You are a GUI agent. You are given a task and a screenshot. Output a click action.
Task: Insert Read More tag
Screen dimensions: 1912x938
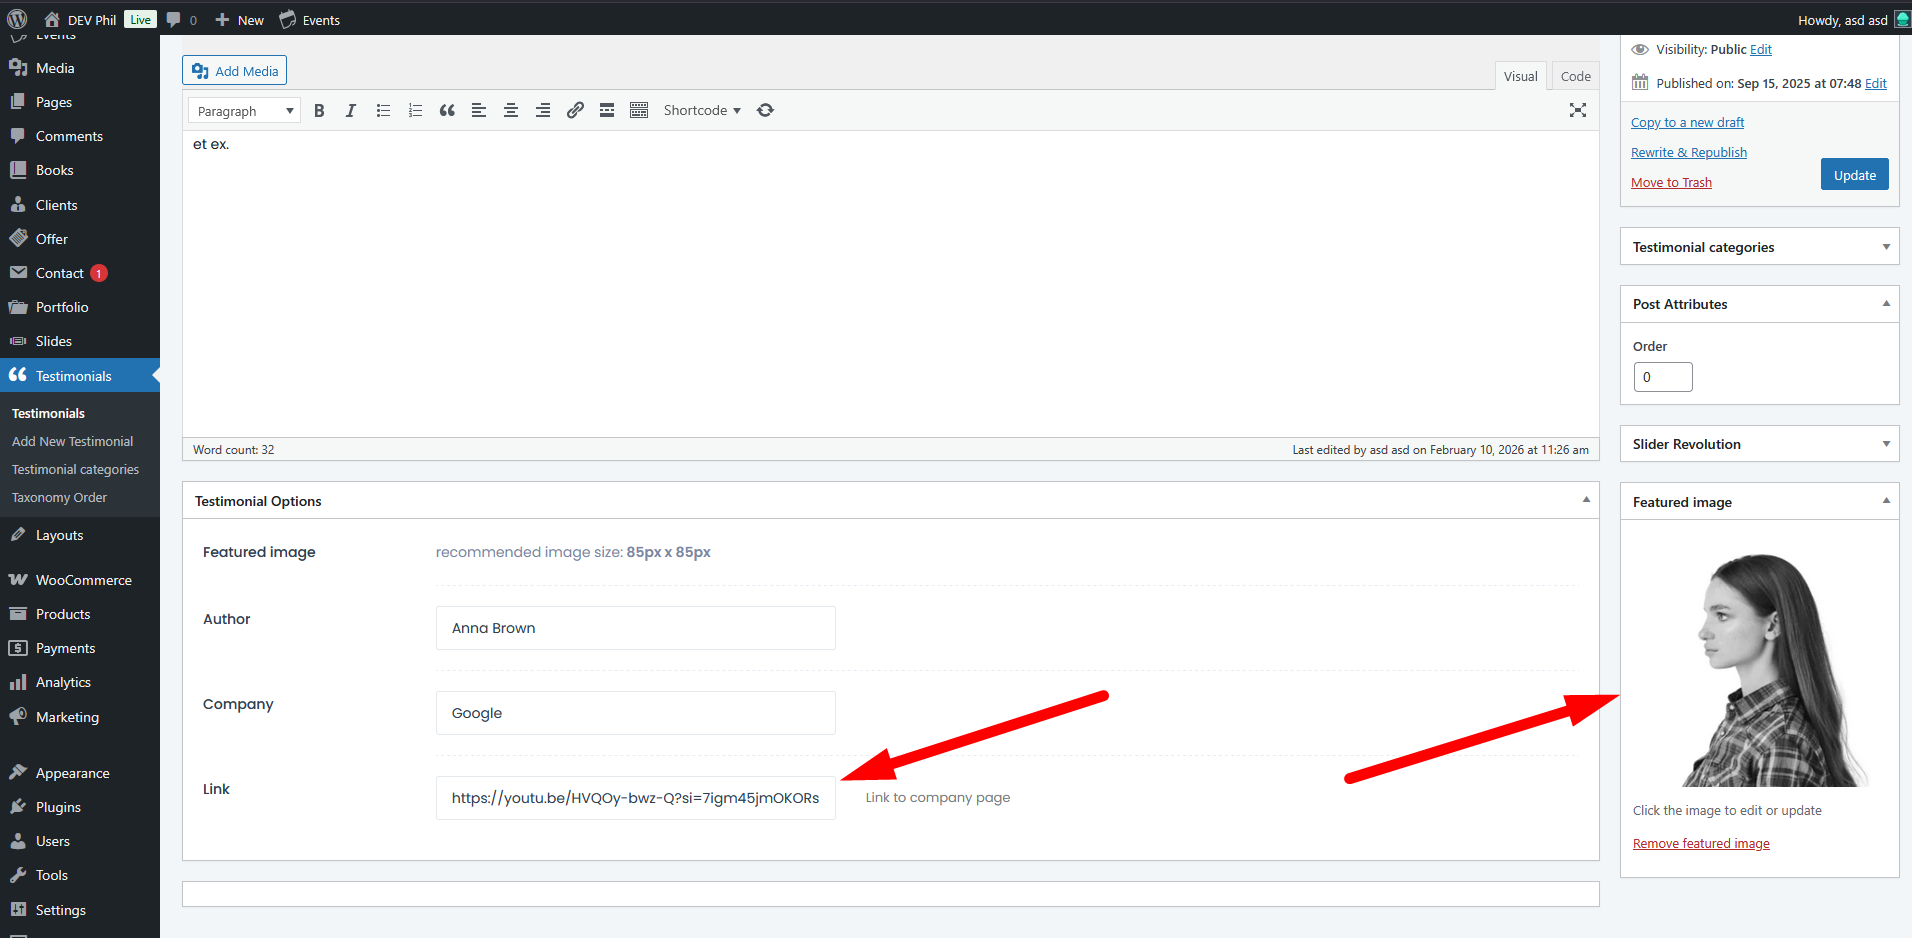pos(607,111)
